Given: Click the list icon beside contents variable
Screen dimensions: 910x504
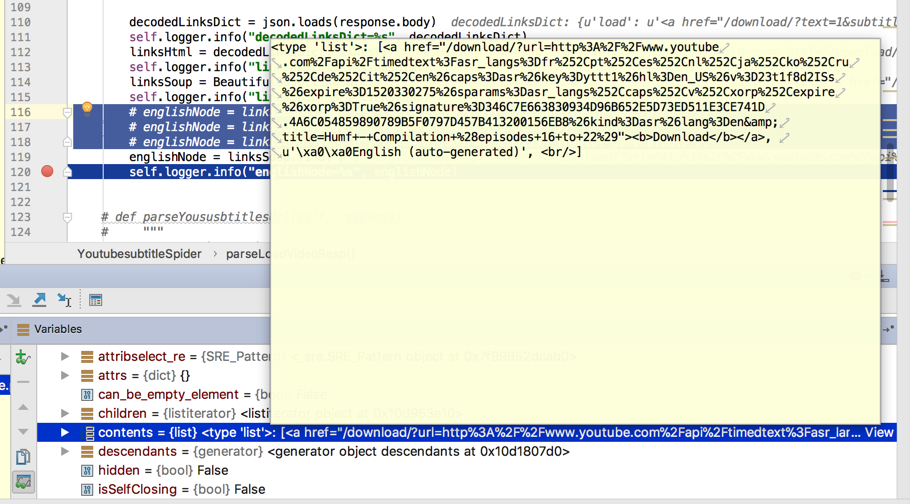Looking at the screenshot, I should [90, 433].
